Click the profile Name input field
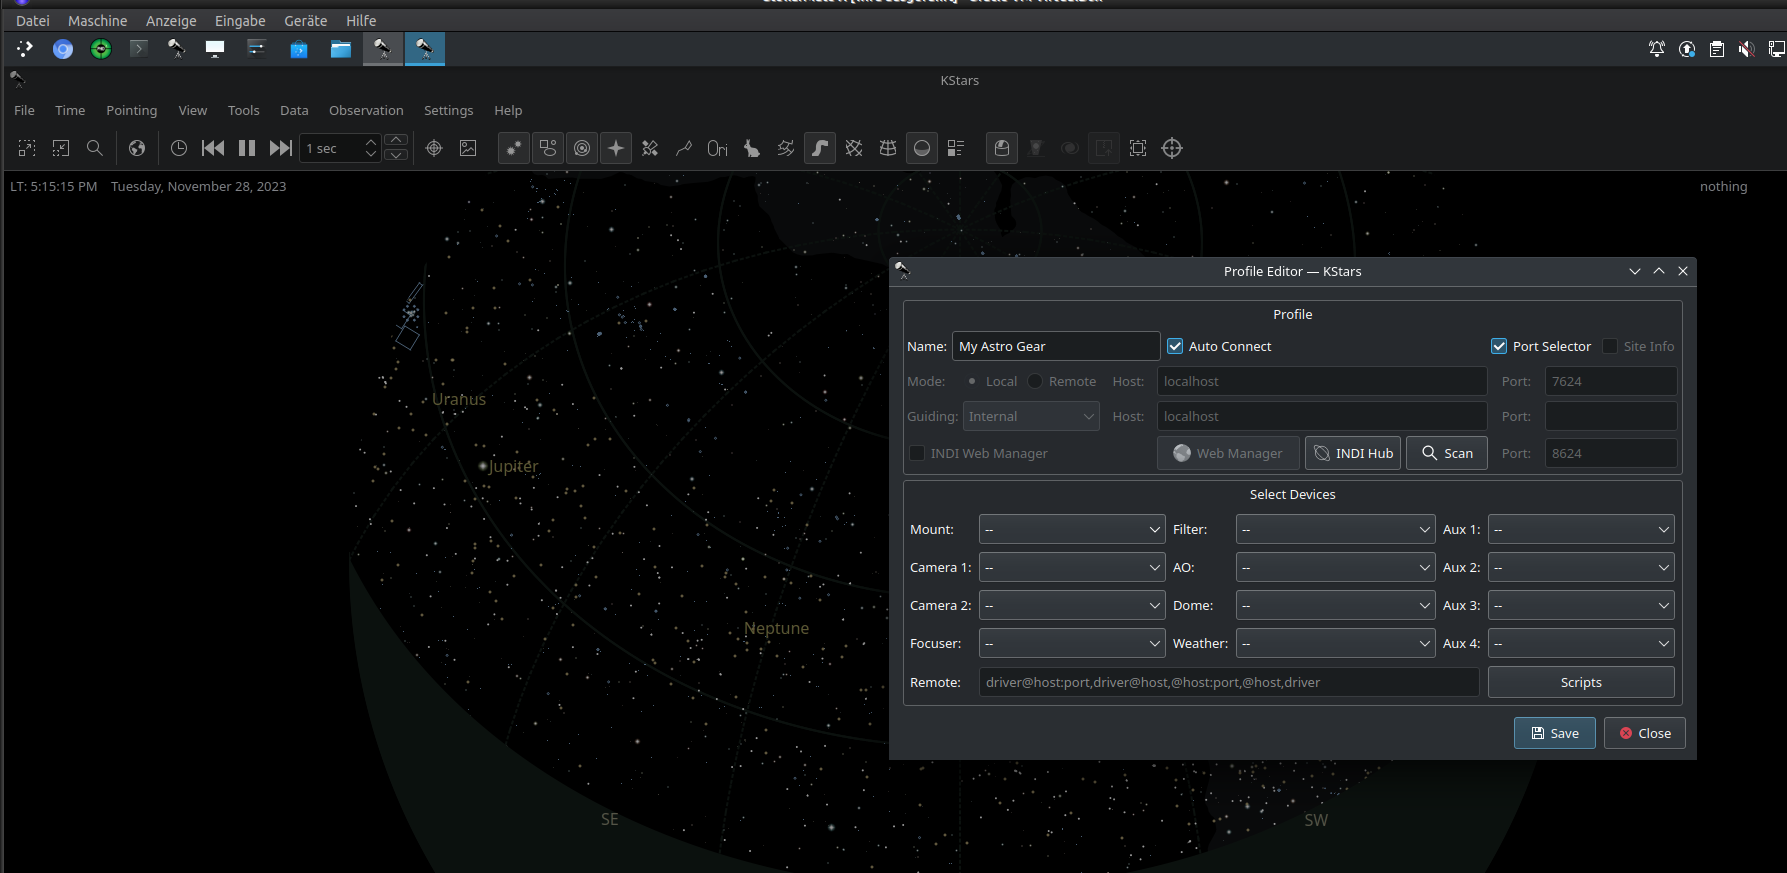This screenshot has width=1787, height=873. click(x=1056, y=346)
